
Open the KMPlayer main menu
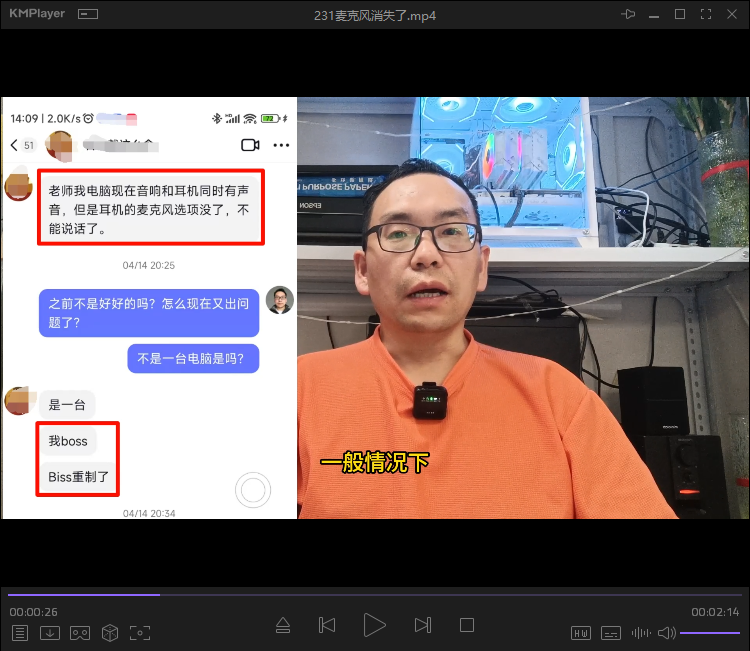click(x=38, y=15)
